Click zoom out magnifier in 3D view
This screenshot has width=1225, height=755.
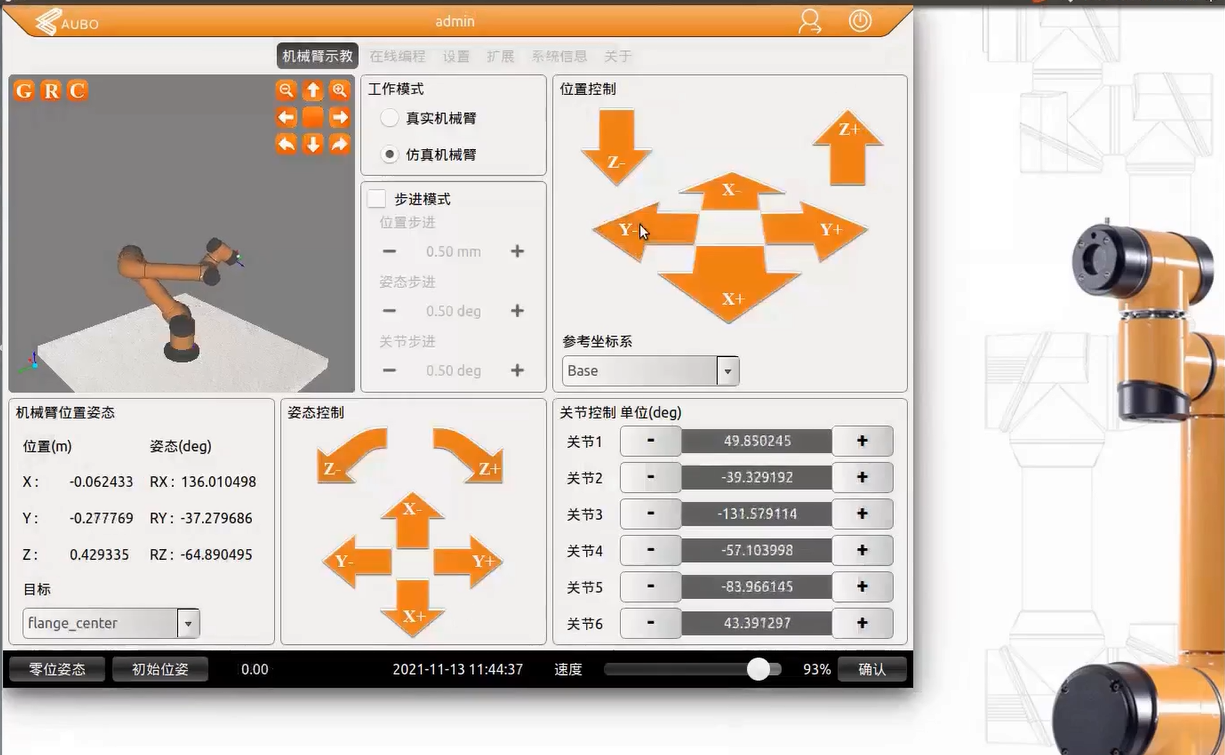(286, 90)
